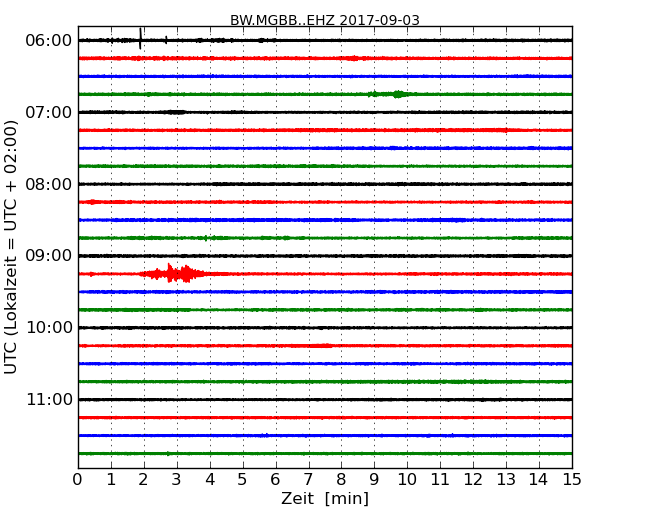Click the black spike on the 06:00 trace
Screen dimensions: 650x520
[141, 39]
